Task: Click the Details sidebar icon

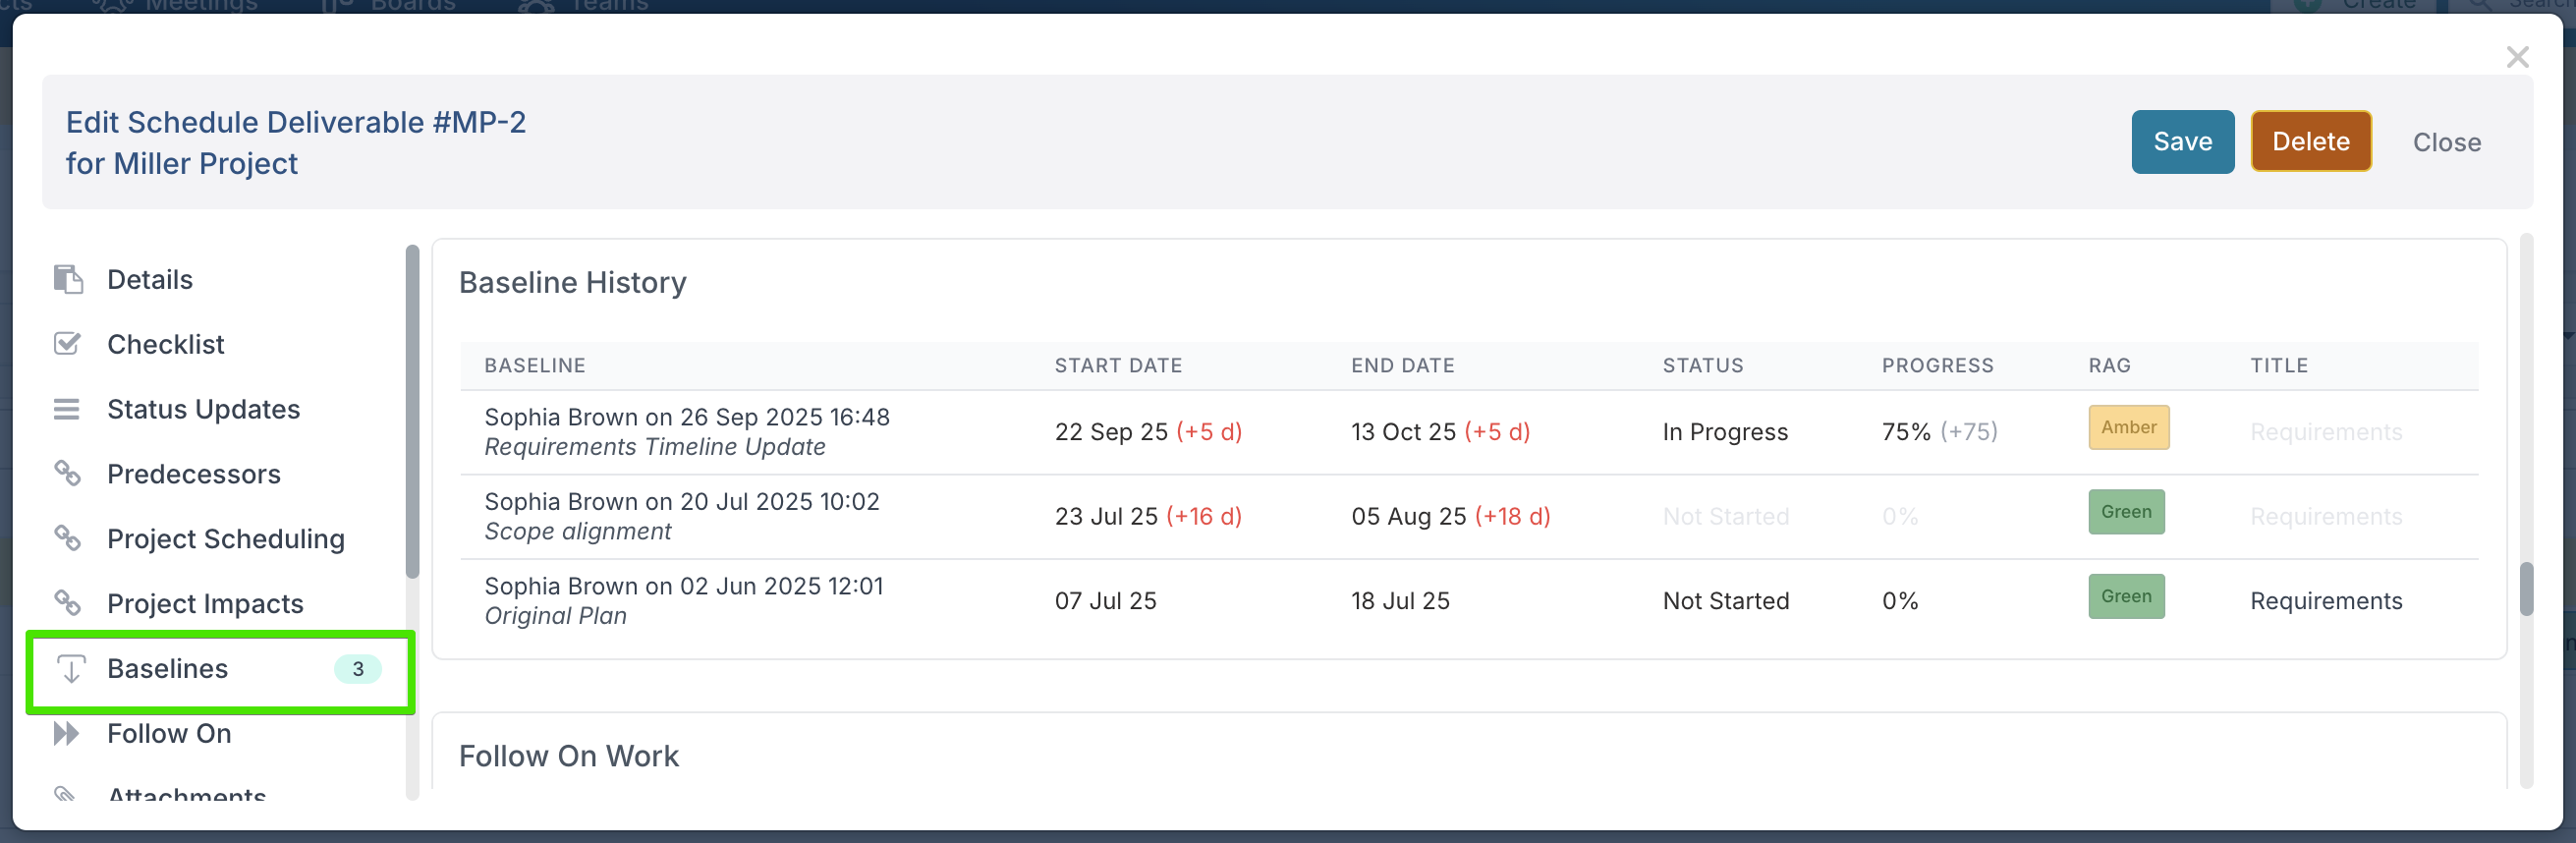Action: coord(67,280)
